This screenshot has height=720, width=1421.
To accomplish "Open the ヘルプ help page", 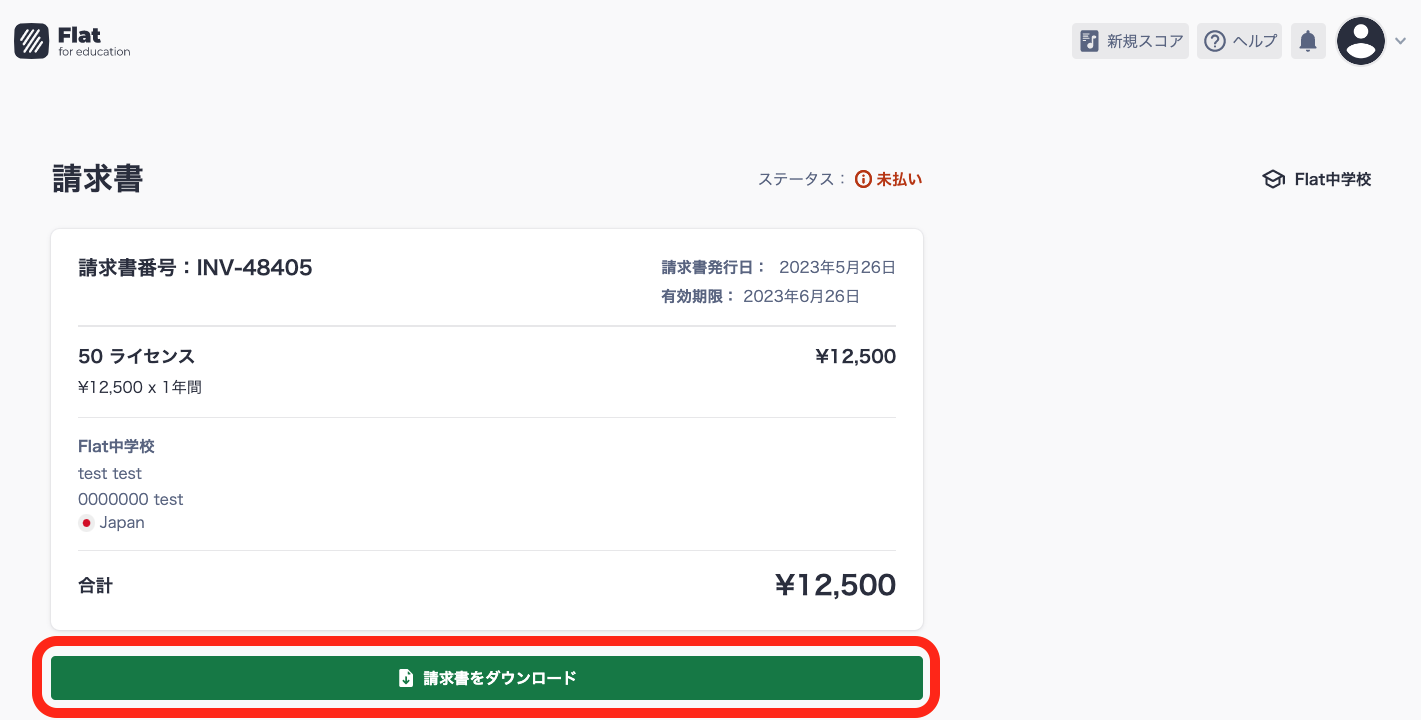I will [x=1239, y=40].
